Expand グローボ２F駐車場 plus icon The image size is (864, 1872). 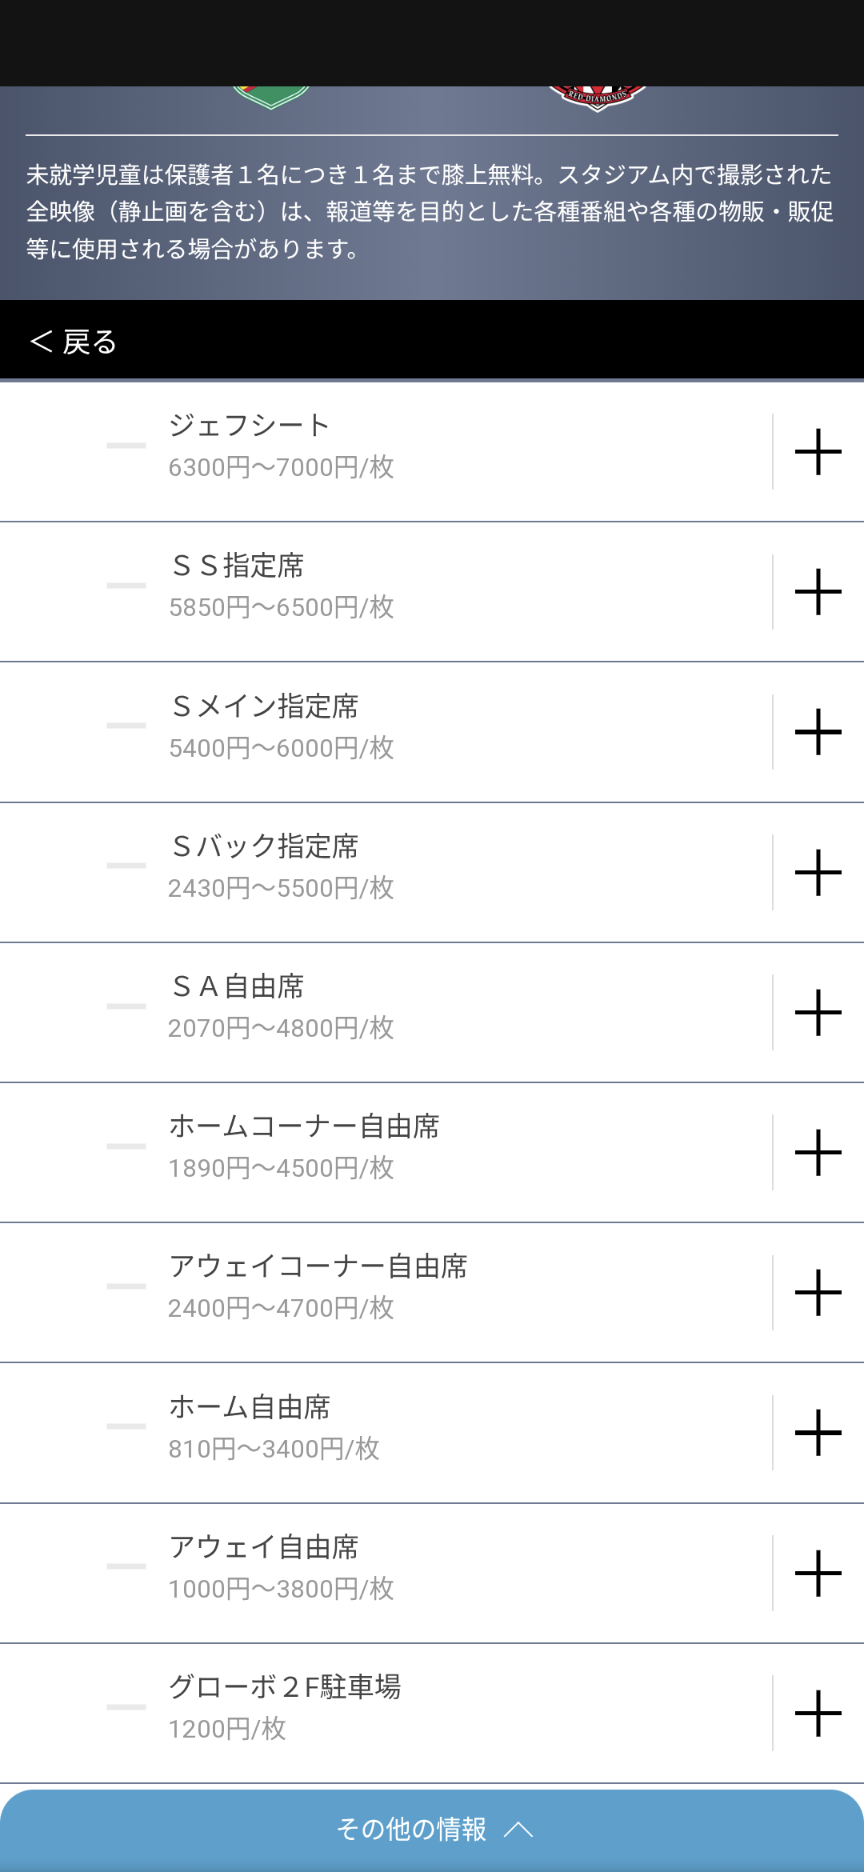pyautogui.click(x=818, y=1713)
